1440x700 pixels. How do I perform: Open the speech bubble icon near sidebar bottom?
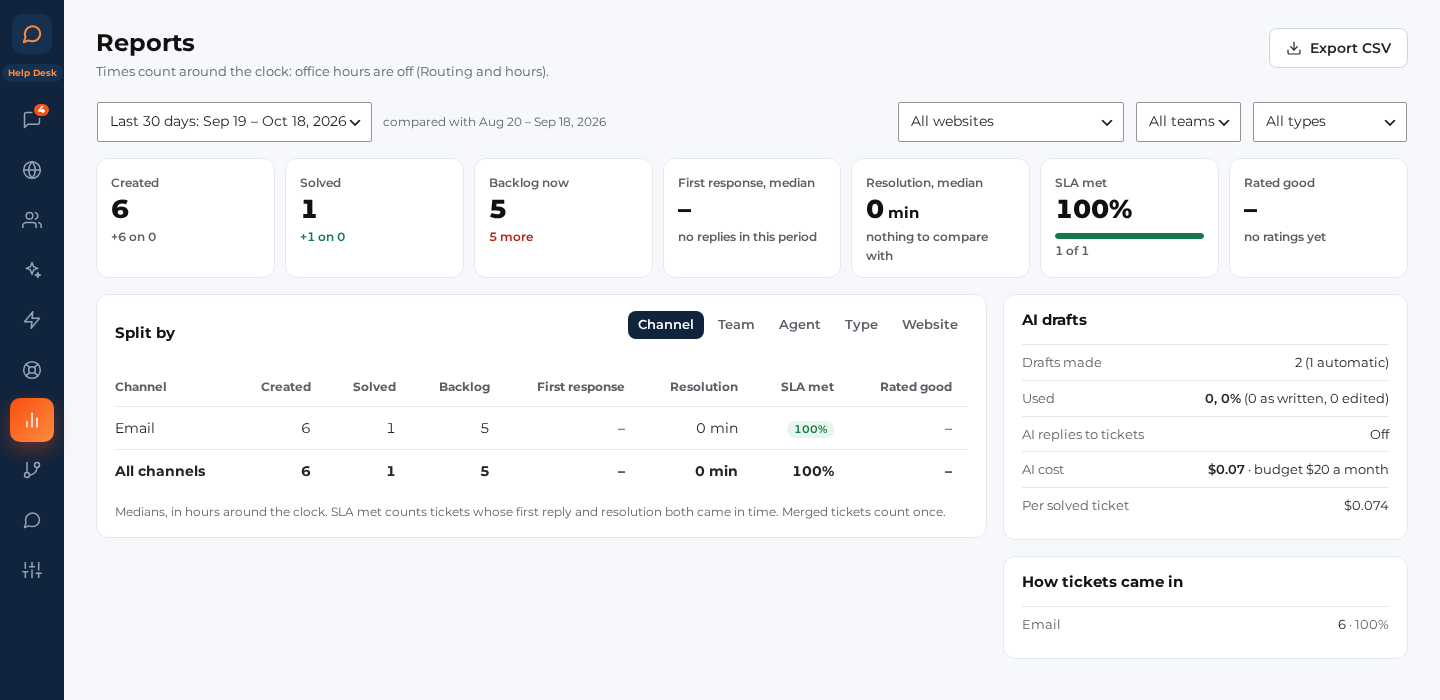[x=32, y=520]
